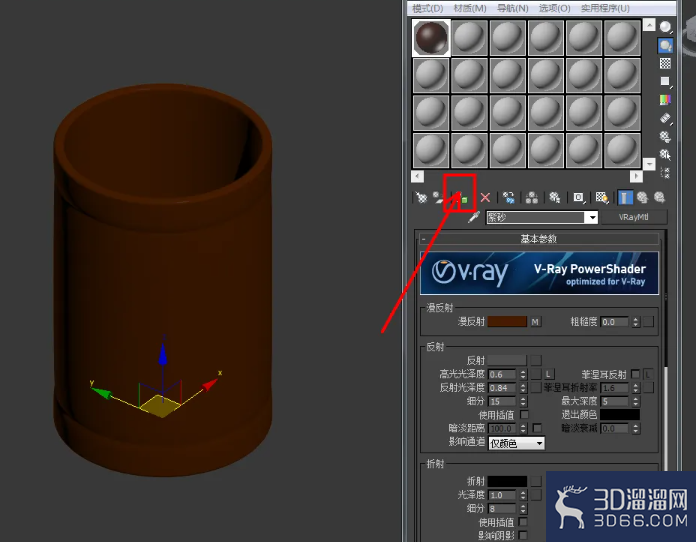This screenshot has width=696, height=542.
Task: Enable the 影响阴影 checkbox
Action: click(523, 535)
